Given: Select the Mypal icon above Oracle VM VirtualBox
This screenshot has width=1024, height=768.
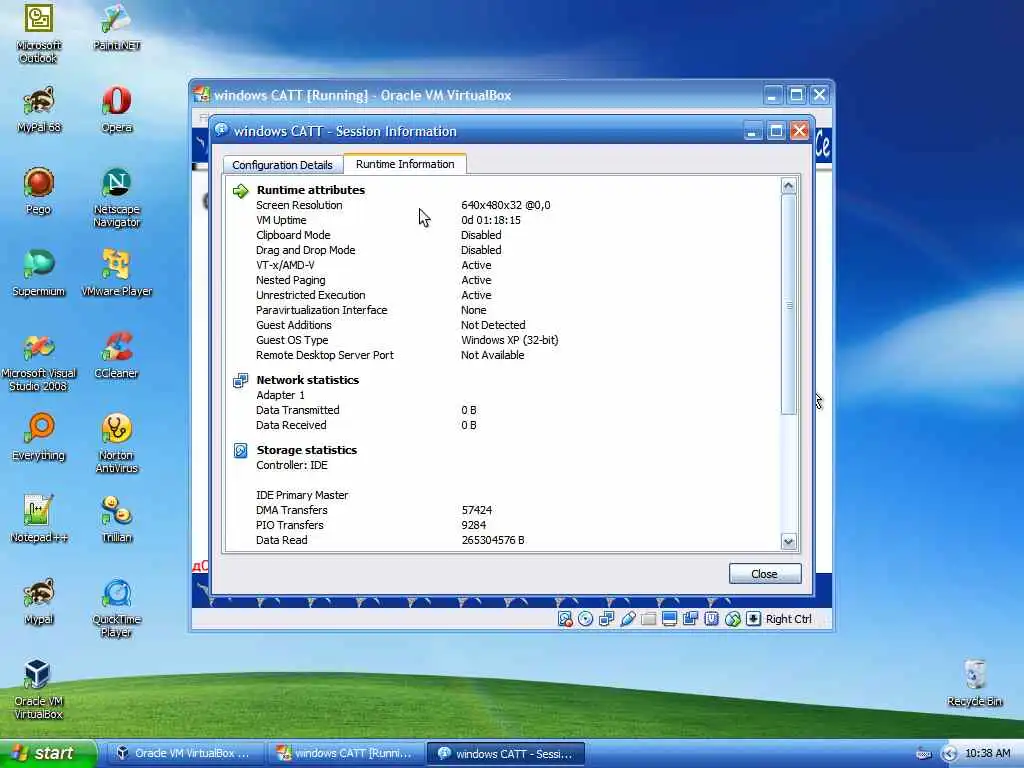Looking at the screenshot, I should (39, 601).
